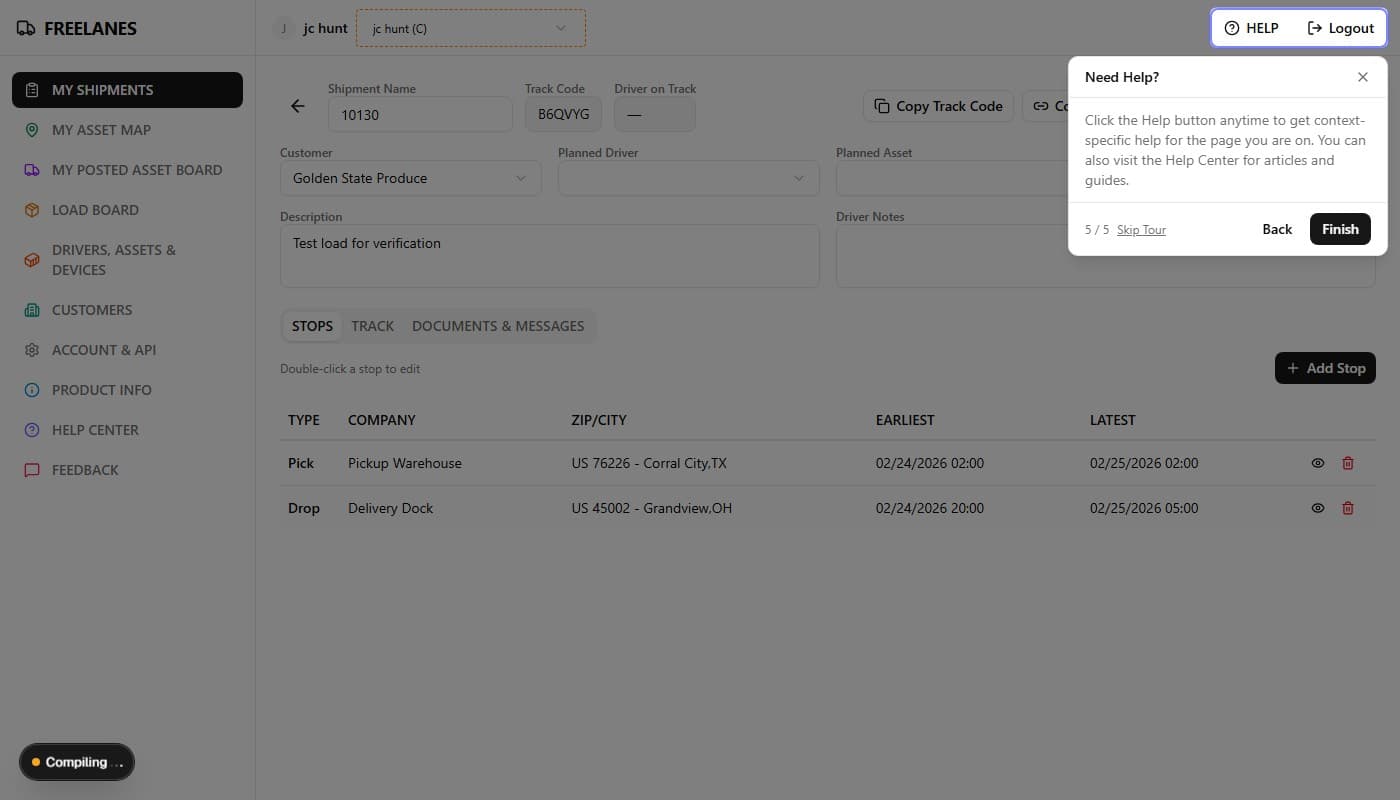Click the Track Code field B6QVYG
The width and height of the screenshot is (1400, 800).
(x=563, y=115)
